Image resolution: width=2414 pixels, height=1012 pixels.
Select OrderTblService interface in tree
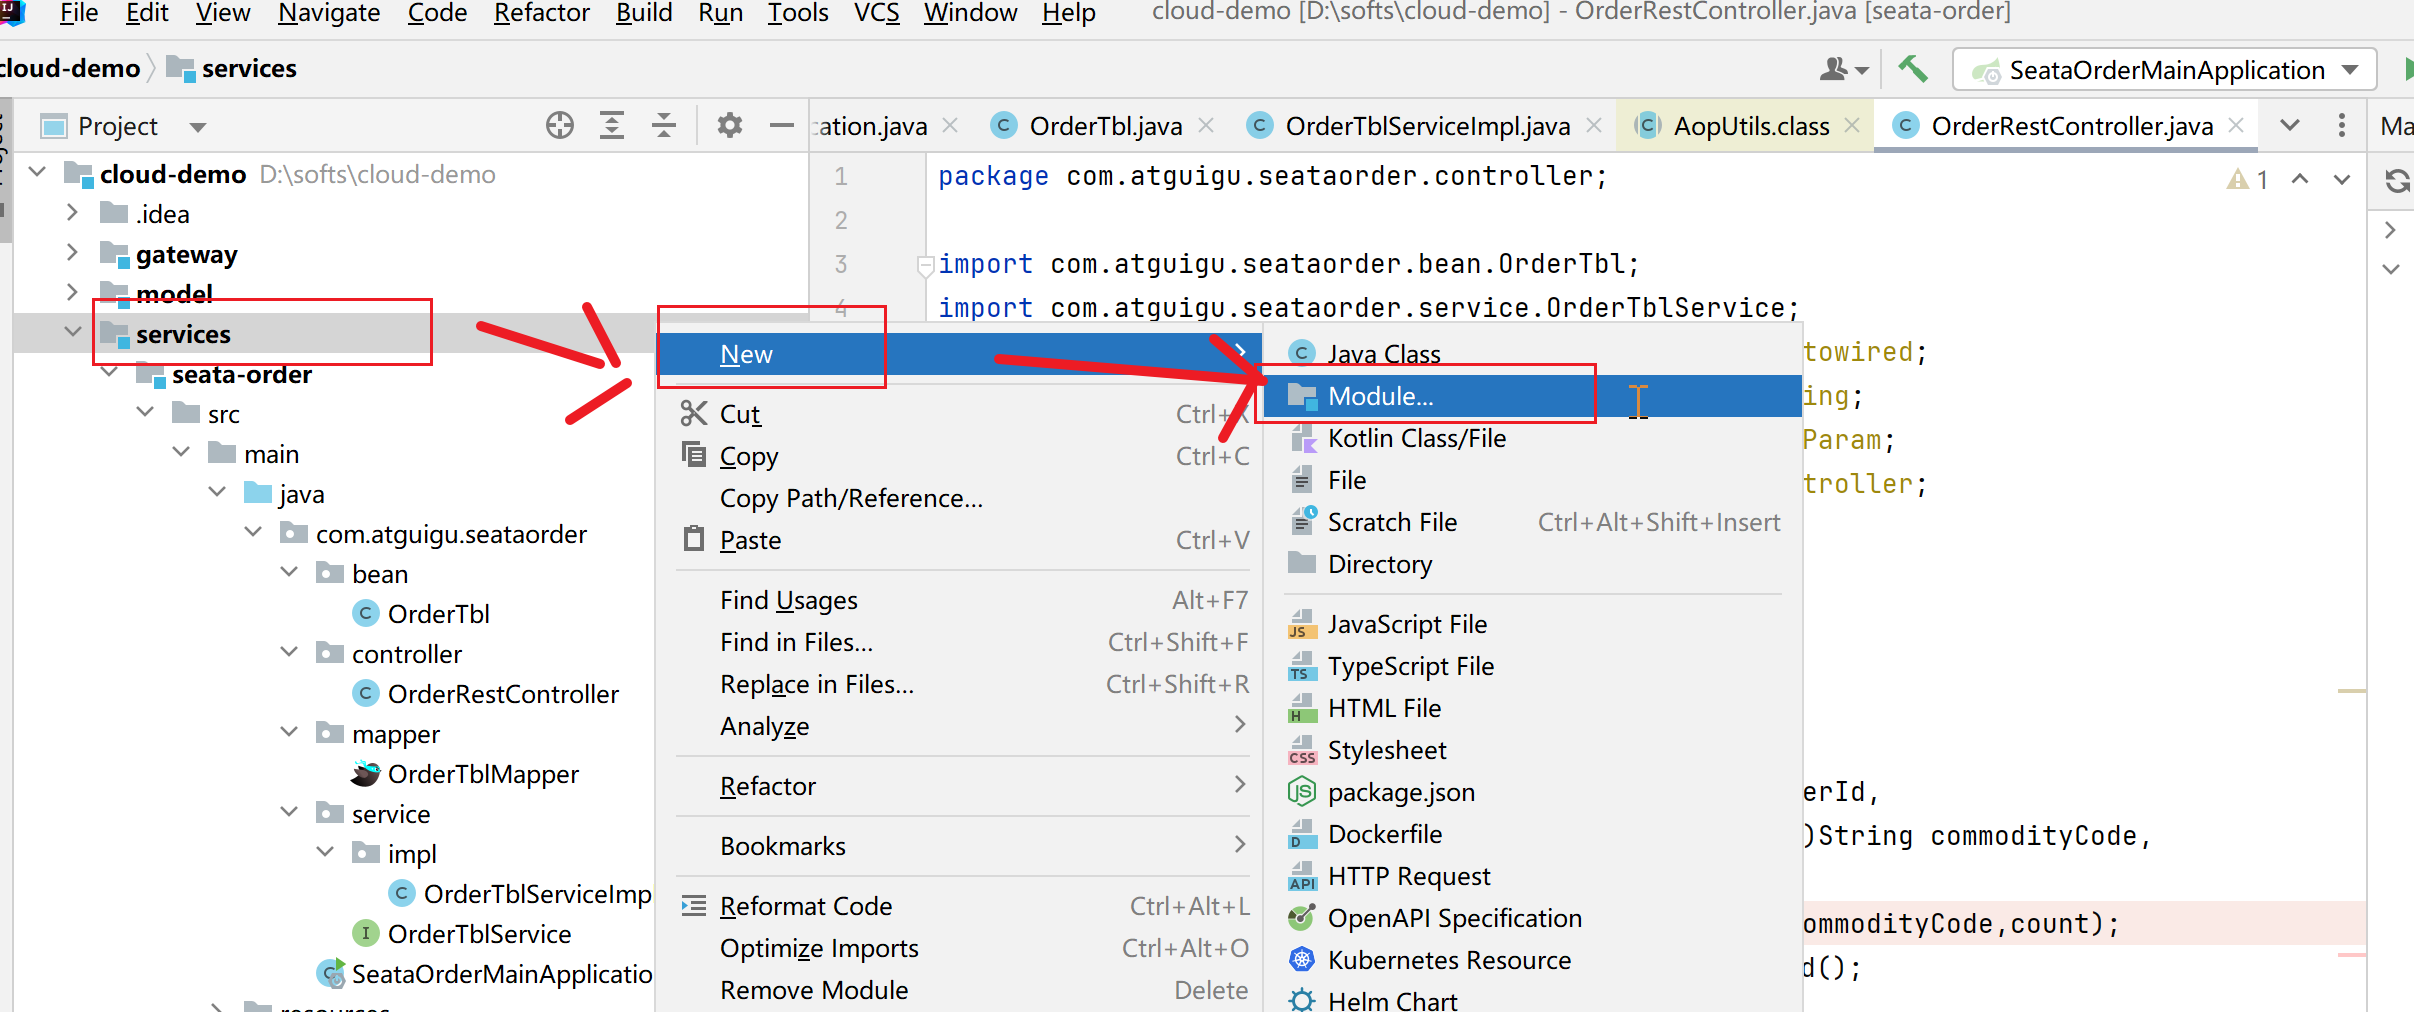tap(479, 934)
